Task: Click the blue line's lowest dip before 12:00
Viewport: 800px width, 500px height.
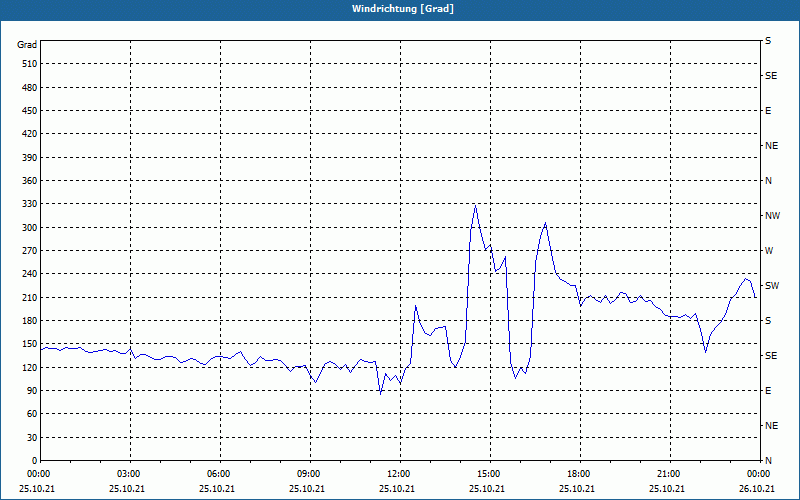Action: 380,393
